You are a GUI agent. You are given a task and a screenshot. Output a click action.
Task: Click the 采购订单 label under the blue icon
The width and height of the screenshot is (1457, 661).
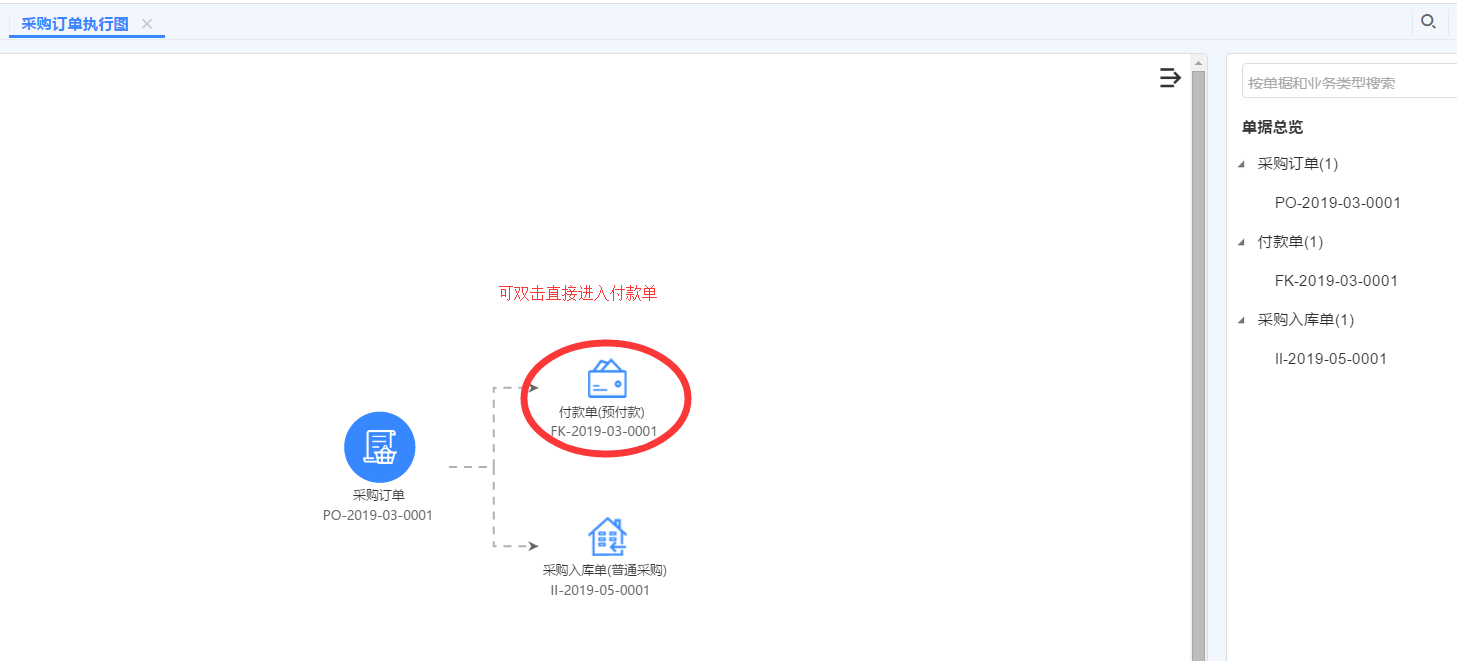[x=378, y=495]
